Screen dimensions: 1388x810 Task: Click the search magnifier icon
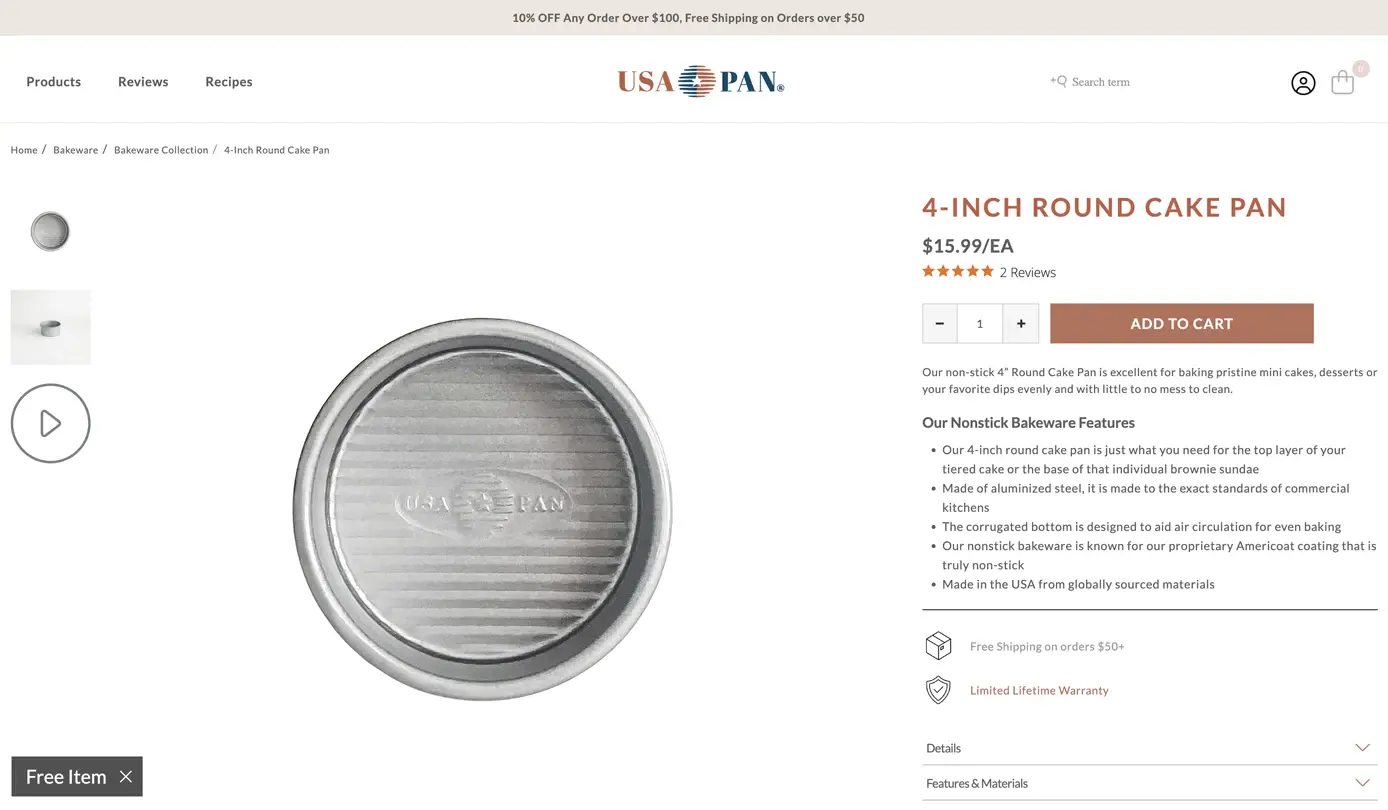tap(1059, 81)
